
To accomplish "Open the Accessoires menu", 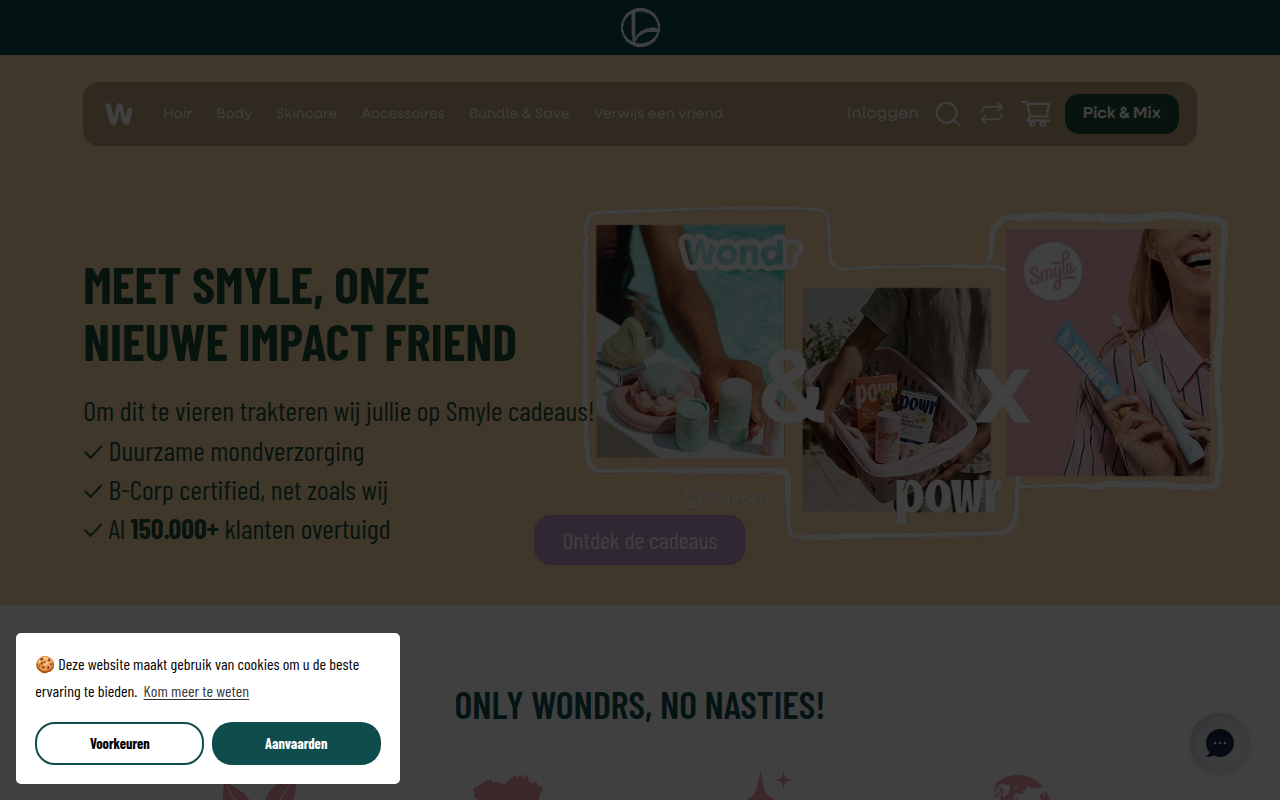I will 403,114.
